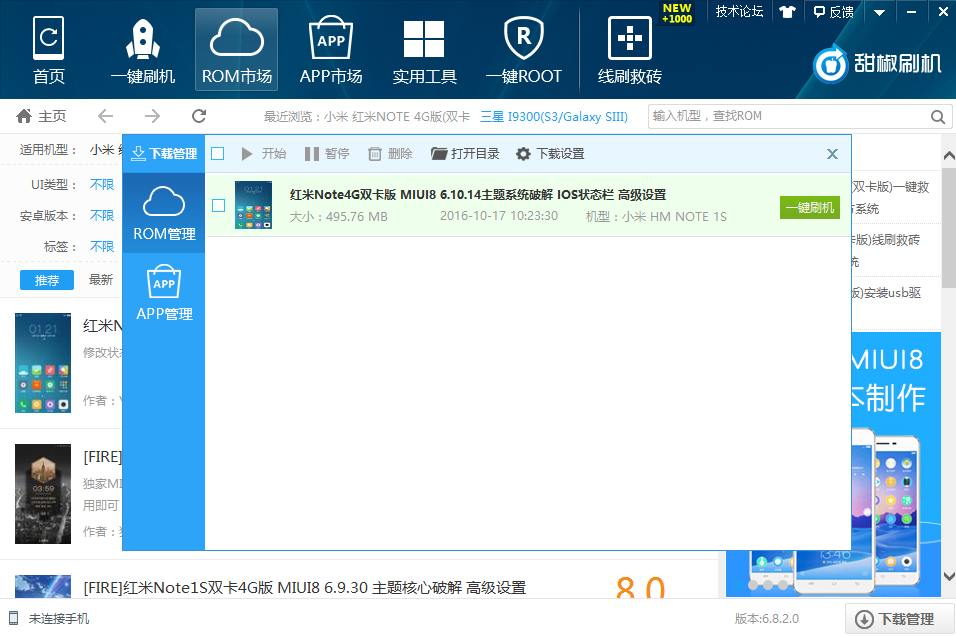Click the refresh arrow icon

[199, 116]
